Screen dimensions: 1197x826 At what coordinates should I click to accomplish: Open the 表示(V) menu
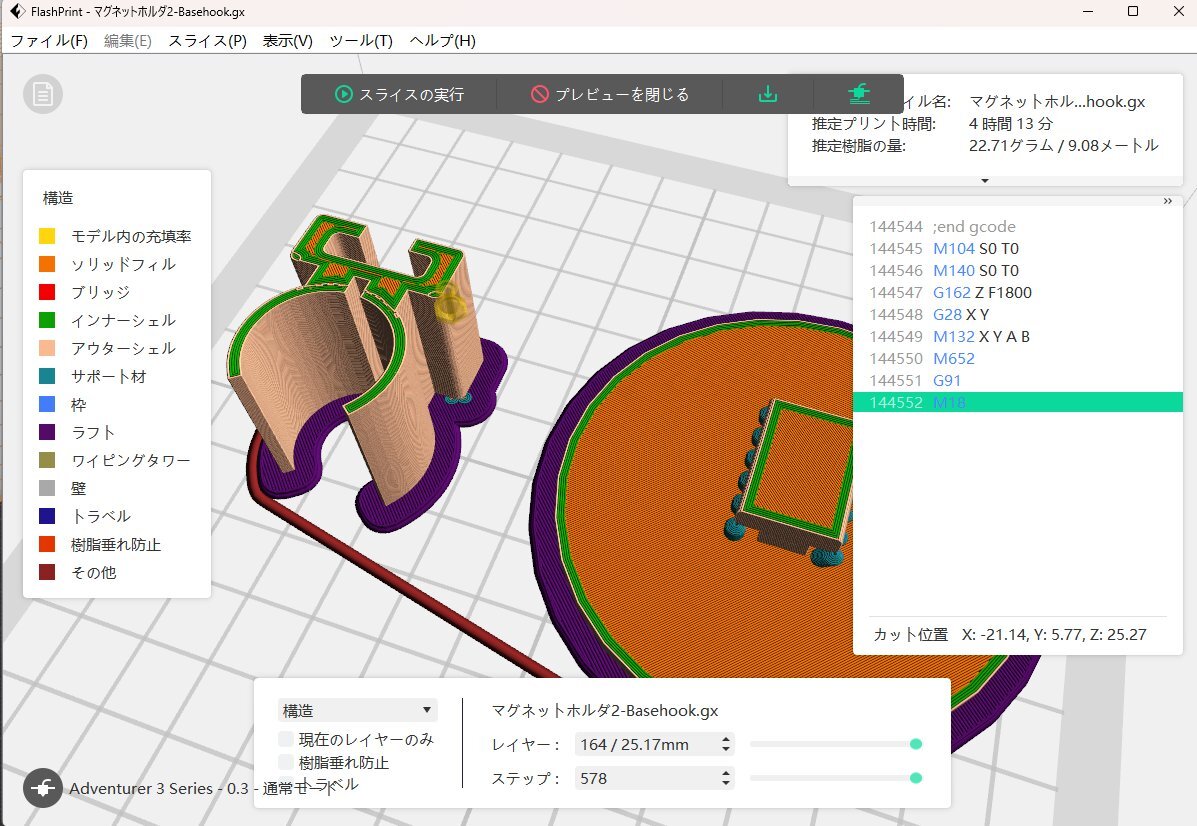288,40
